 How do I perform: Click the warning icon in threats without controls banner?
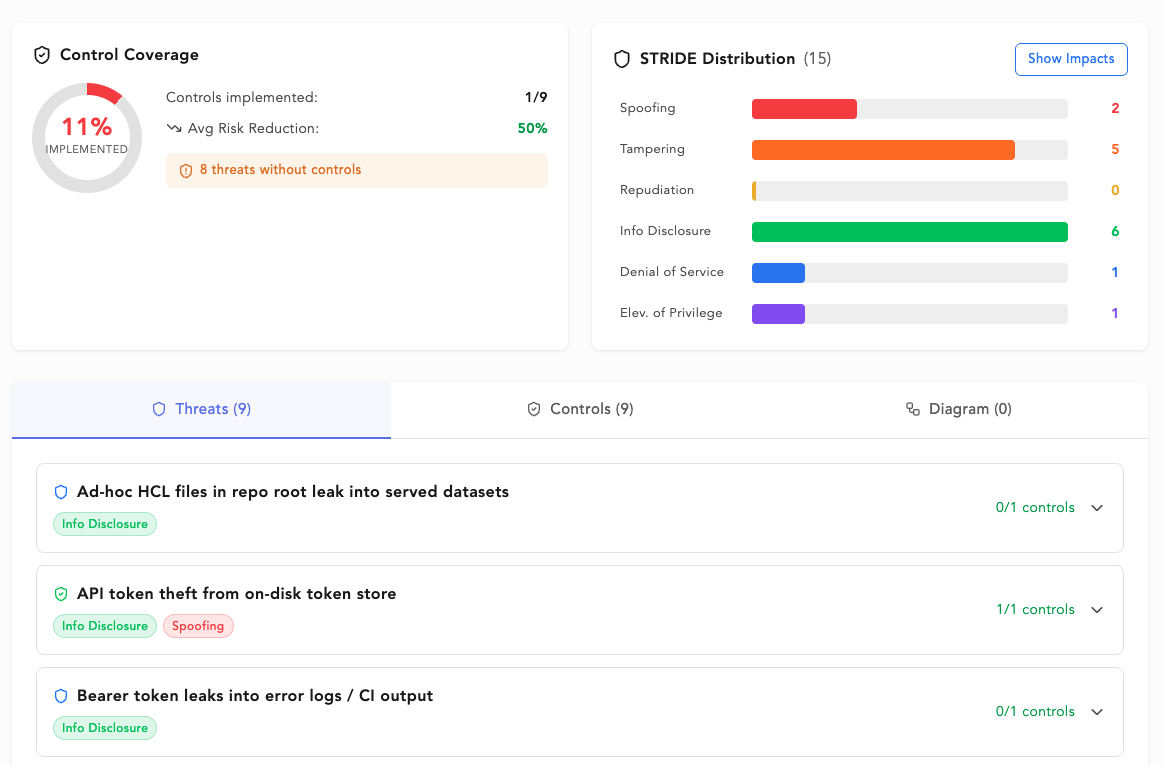click(186, 171)
